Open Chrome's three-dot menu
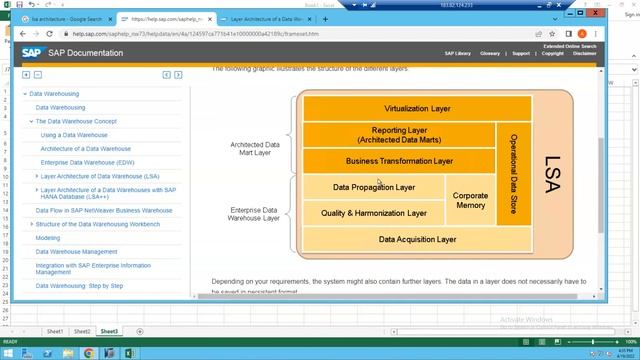The width and height of the screenshot is (640, 360). coord(596,34)
